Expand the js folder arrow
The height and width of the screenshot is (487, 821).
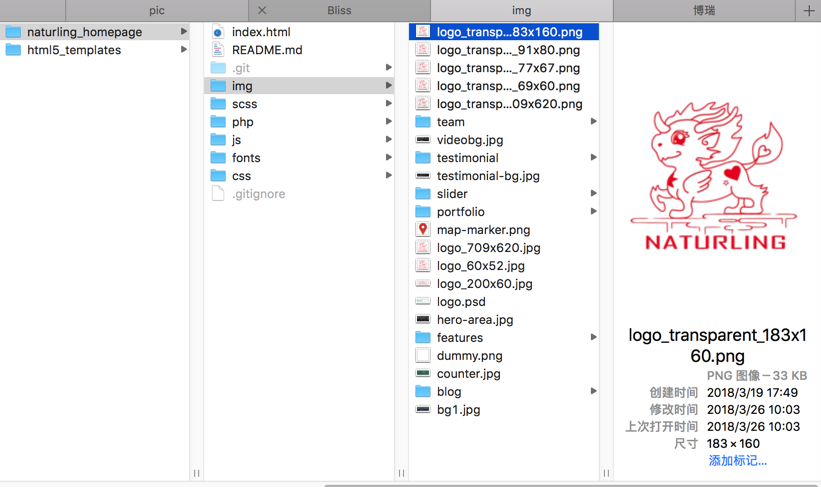coord(389,139)
